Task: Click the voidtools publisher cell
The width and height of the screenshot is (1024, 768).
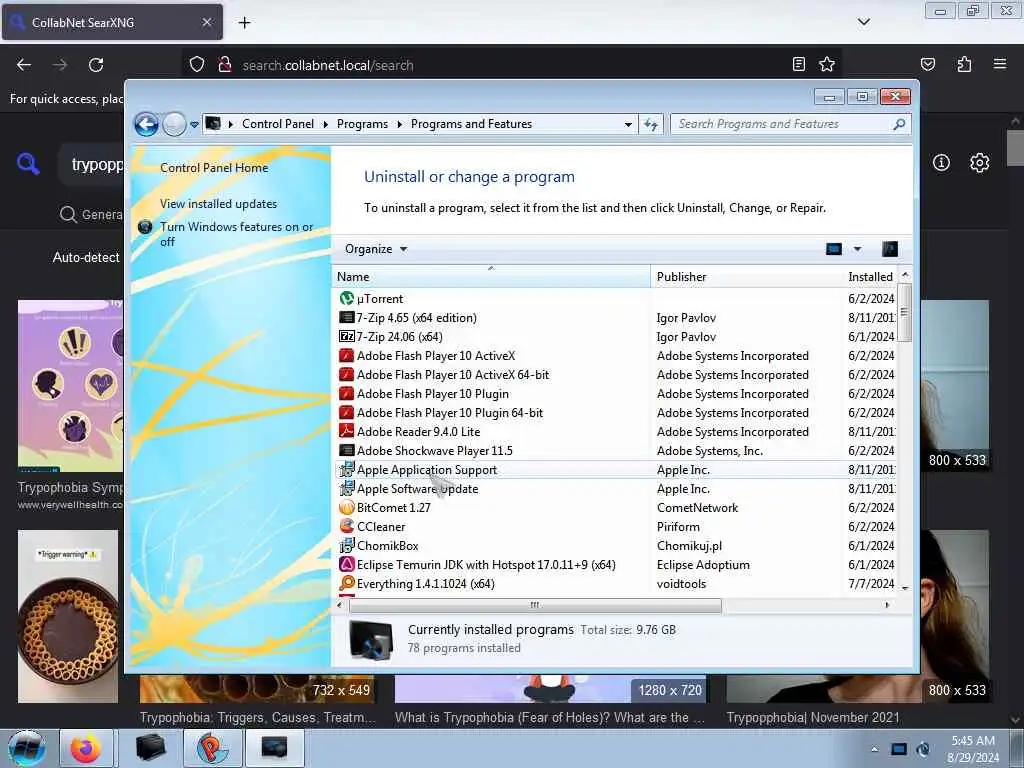Action: pos(681,583)
